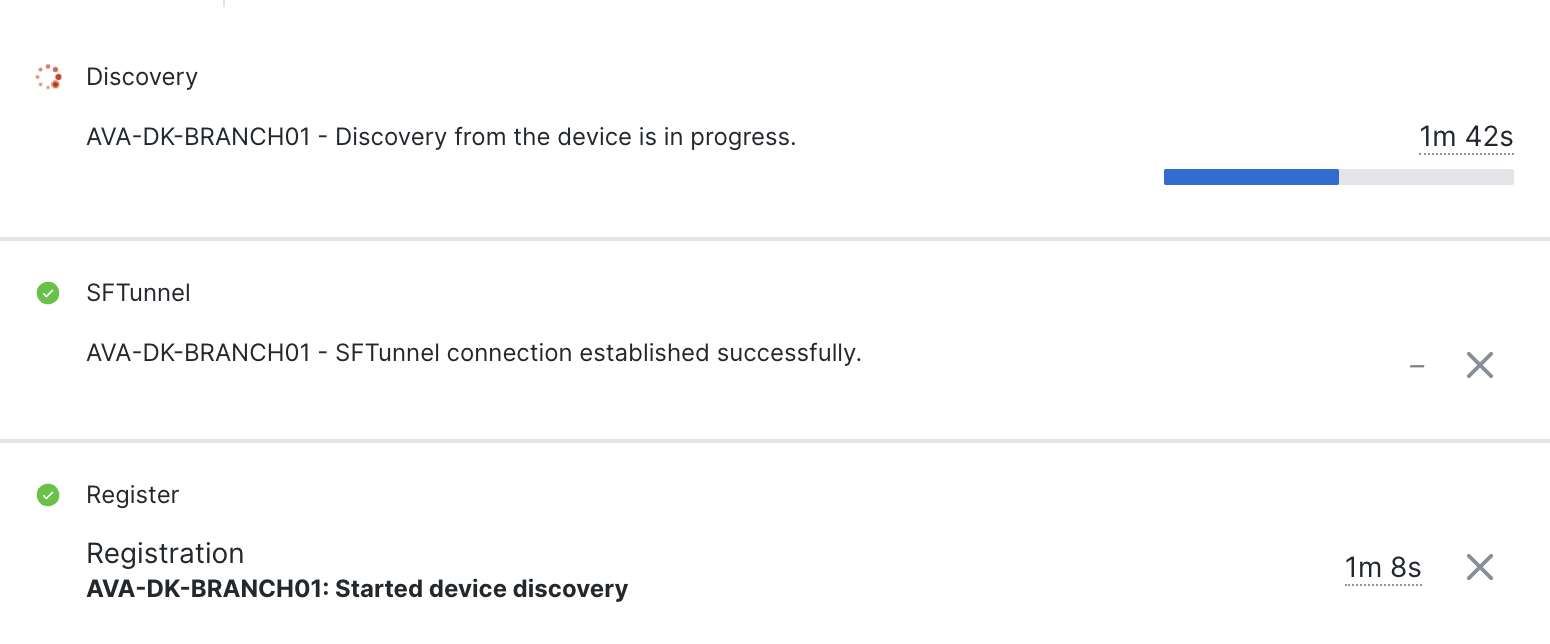Click the bold Started device discovery text

click(356, 589)
